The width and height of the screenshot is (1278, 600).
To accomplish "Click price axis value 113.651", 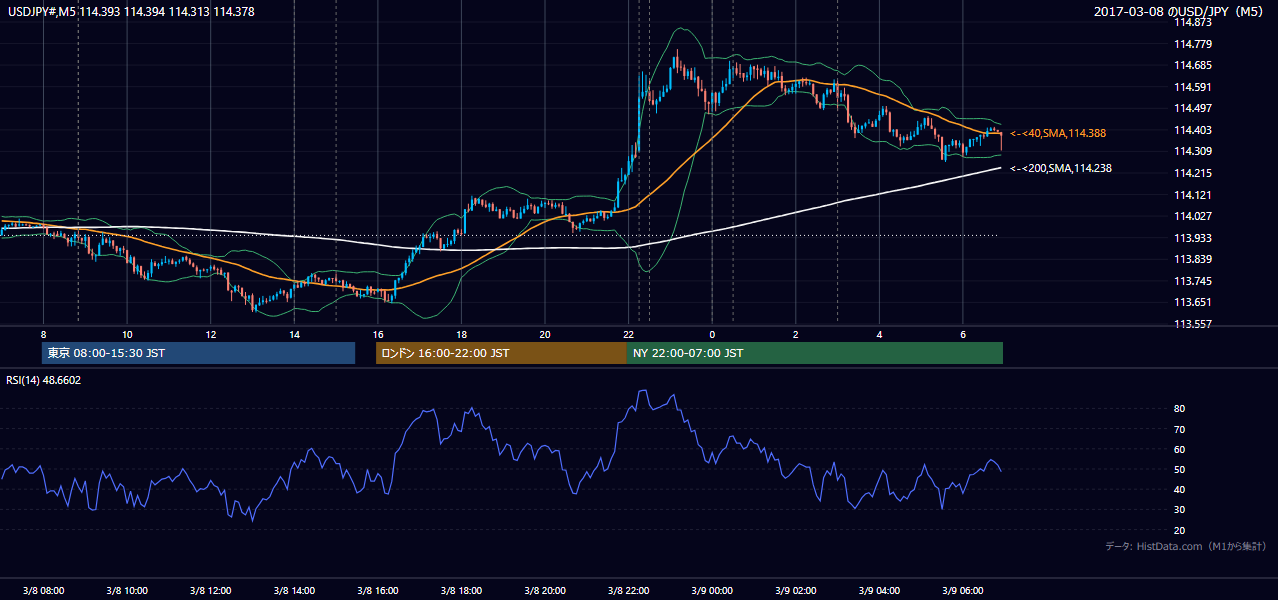I will [x=1192, y=303].
